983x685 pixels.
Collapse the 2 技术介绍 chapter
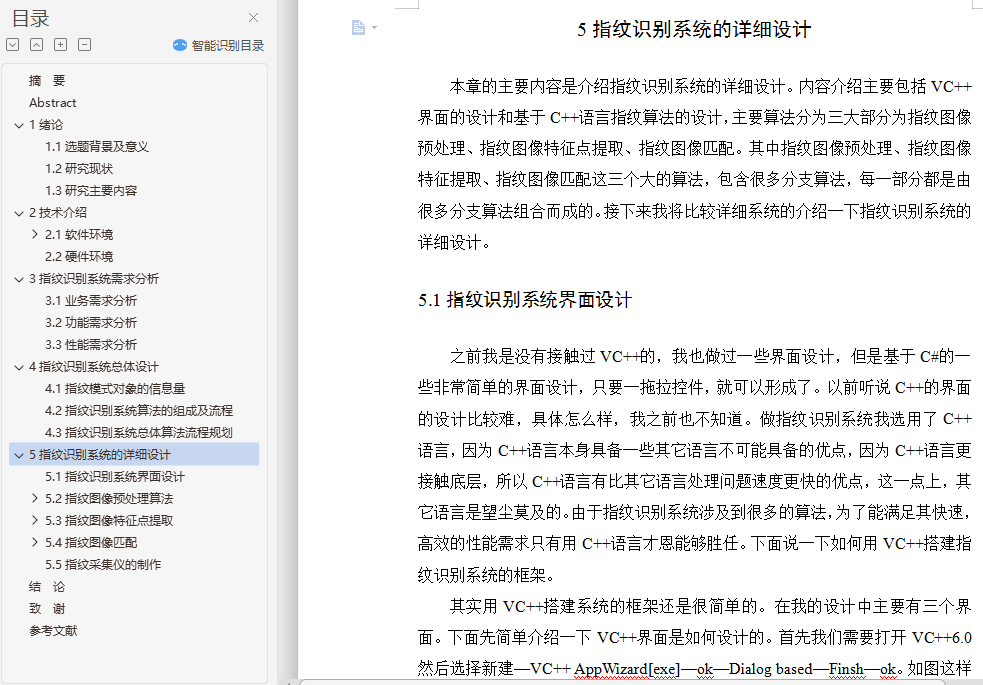pos(19,213)
